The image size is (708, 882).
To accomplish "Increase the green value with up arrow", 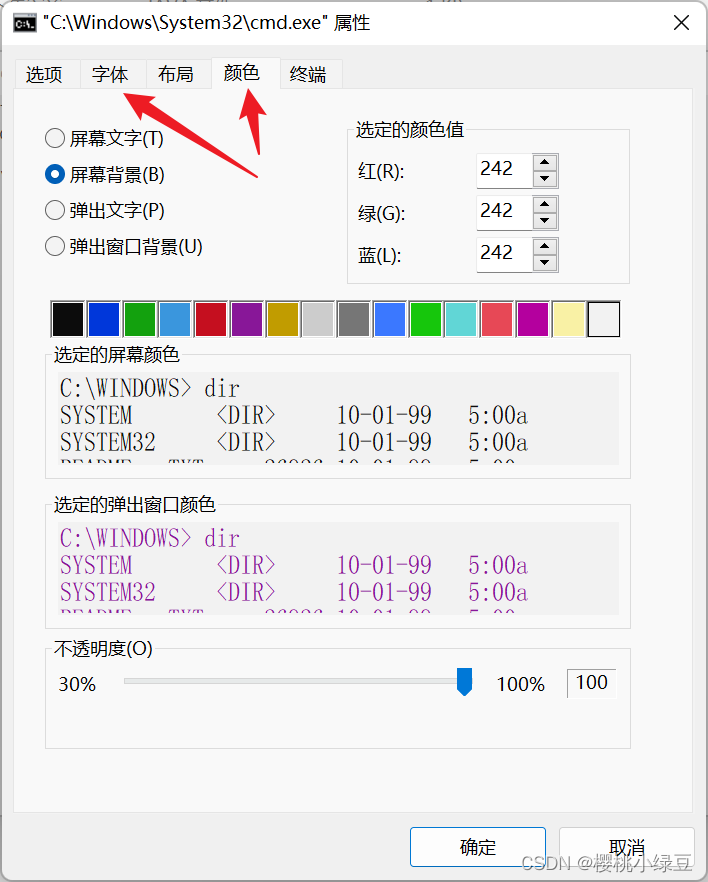I will [x=544, y=205].
